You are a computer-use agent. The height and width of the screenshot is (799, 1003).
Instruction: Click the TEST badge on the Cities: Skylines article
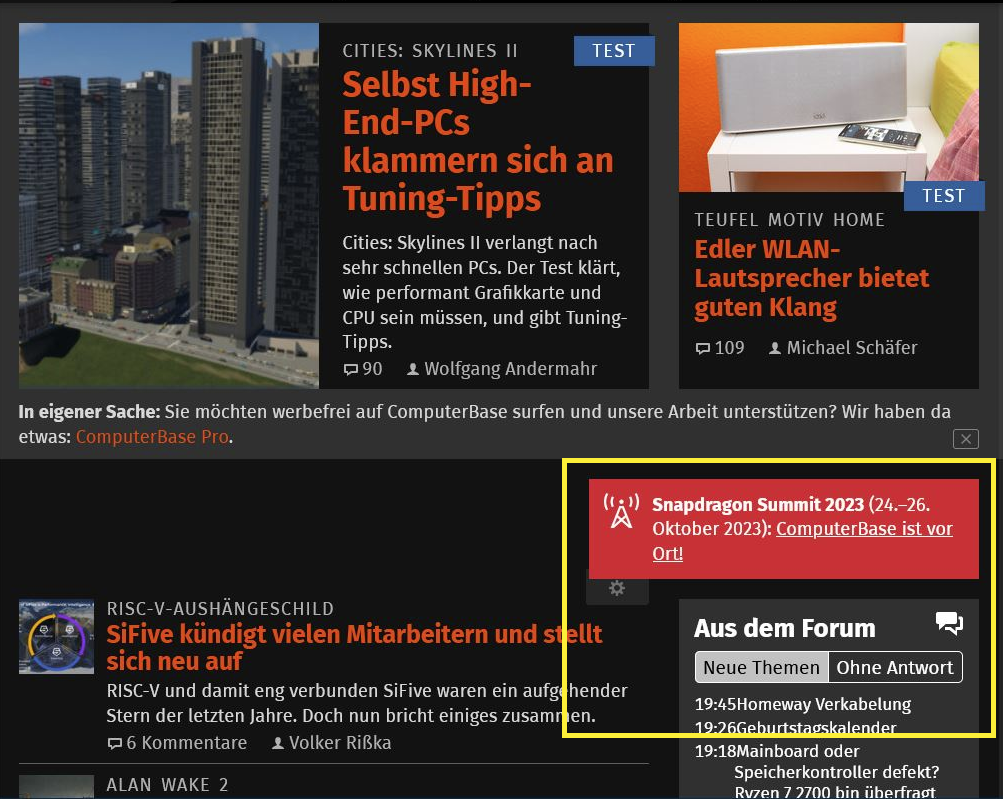click(x=614, y=51)
